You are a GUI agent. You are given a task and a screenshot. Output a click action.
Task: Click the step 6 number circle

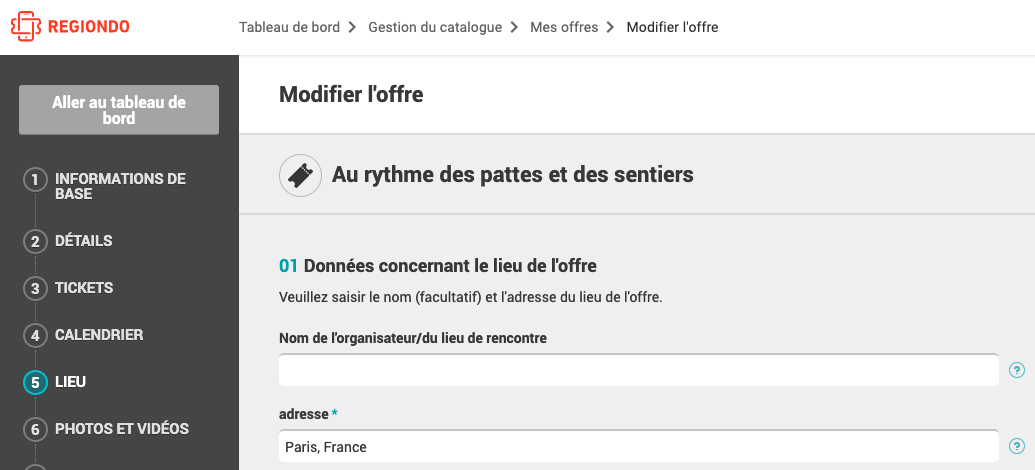coord(35,429)
